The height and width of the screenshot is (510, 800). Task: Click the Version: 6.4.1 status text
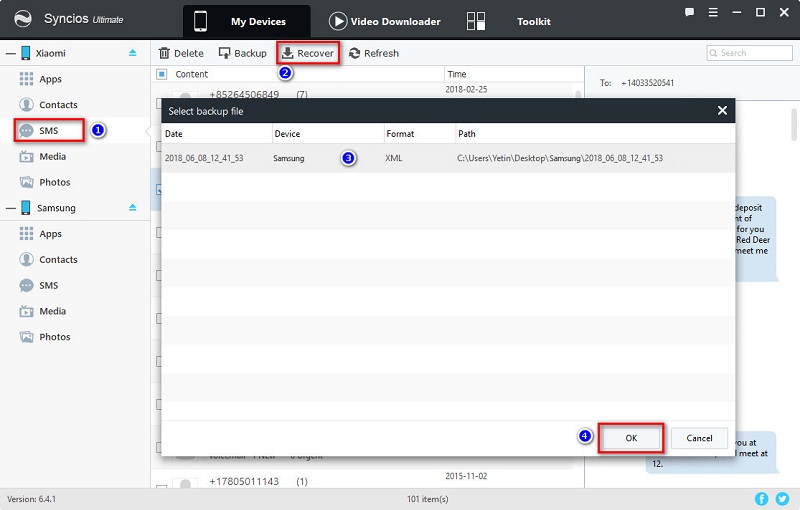point(32,499)
